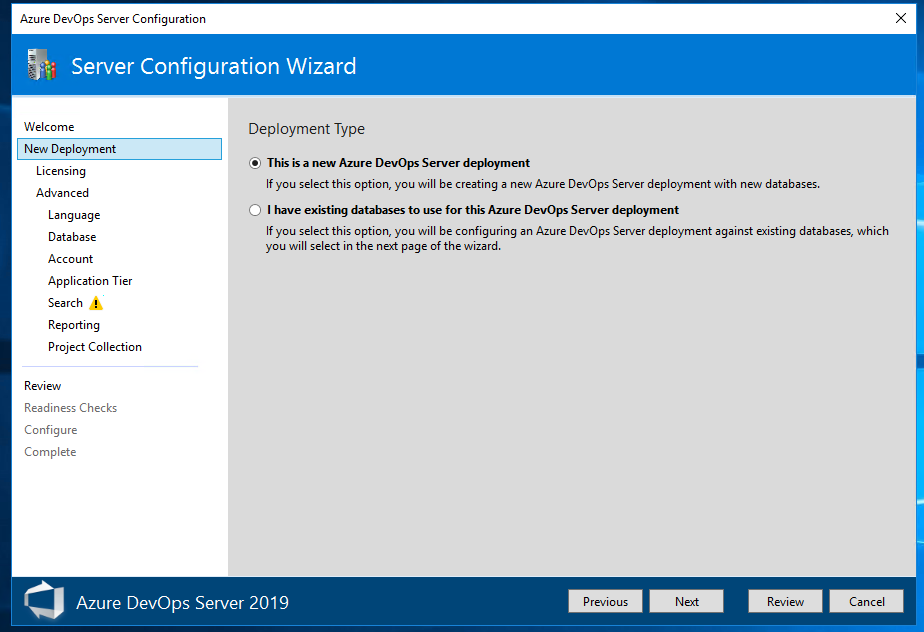This screenshot has width=924, height=632.
Task: Click the Readiness Checks step
Action: [x=71, y=408]
